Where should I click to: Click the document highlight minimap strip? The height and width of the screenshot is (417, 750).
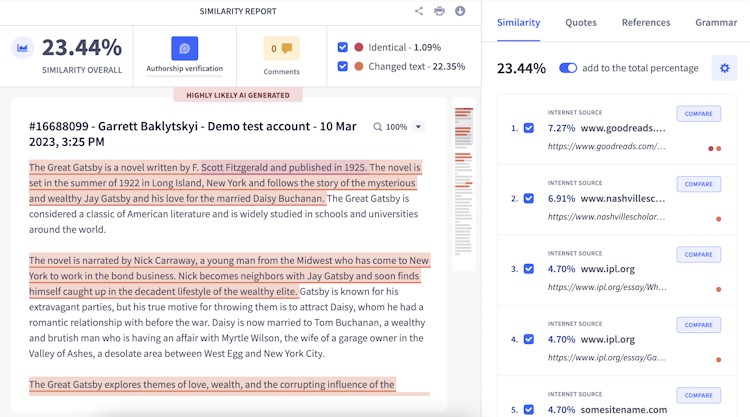click(463, 182)
